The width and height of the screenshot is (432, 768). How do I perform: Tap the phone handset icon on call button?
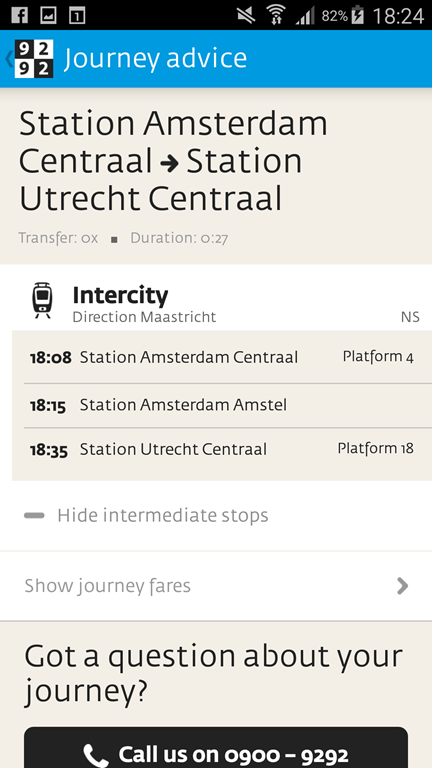[95, 755]
